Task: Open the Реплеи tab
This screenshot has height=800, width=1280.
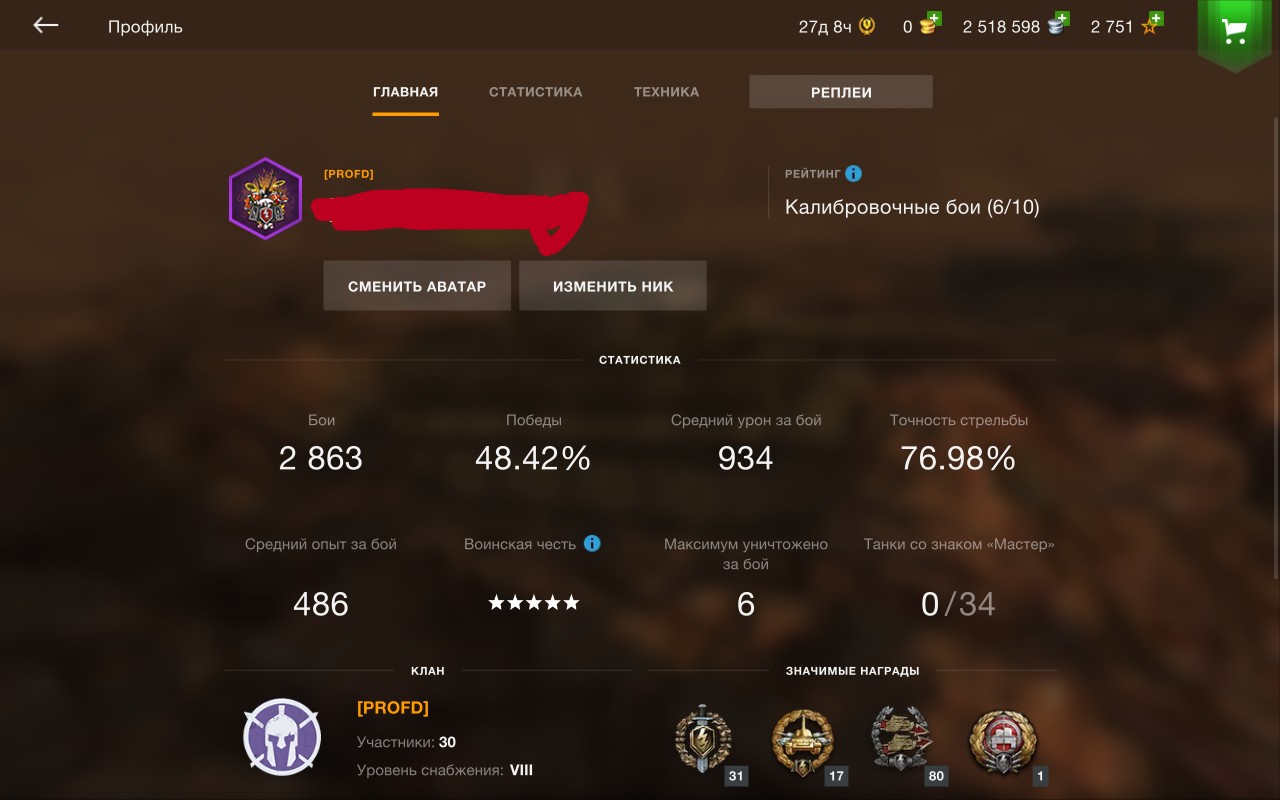Action: pyautogui.click(x=841, y=92)
